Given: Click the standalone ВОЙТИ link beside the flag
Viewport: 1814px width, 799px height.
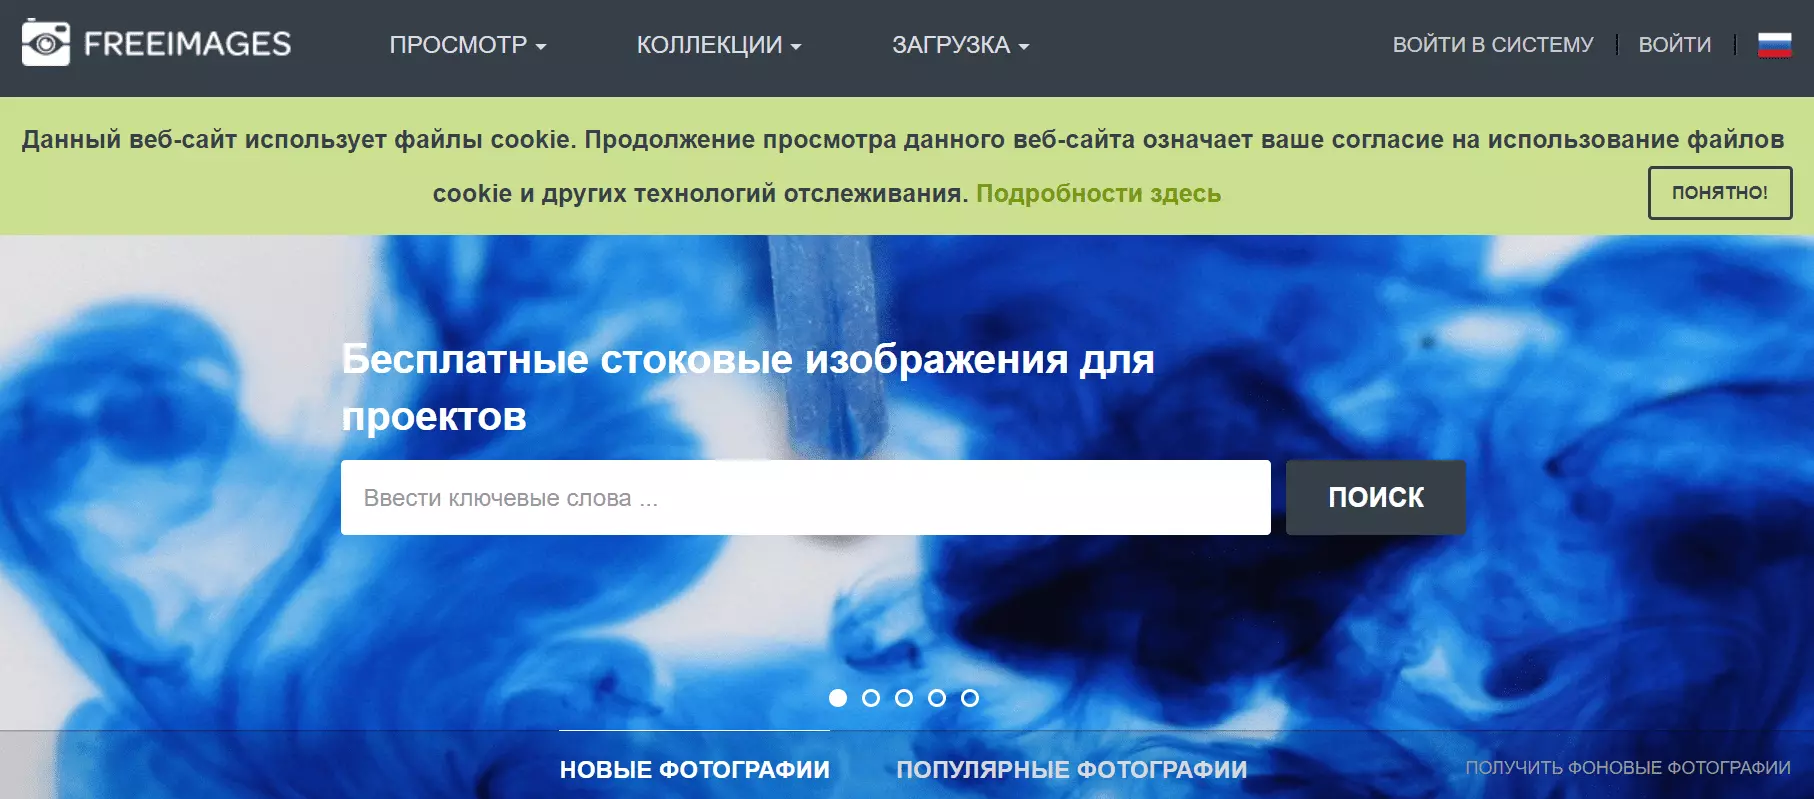Looking at the screenshot, I should [x=1674, y=45].
